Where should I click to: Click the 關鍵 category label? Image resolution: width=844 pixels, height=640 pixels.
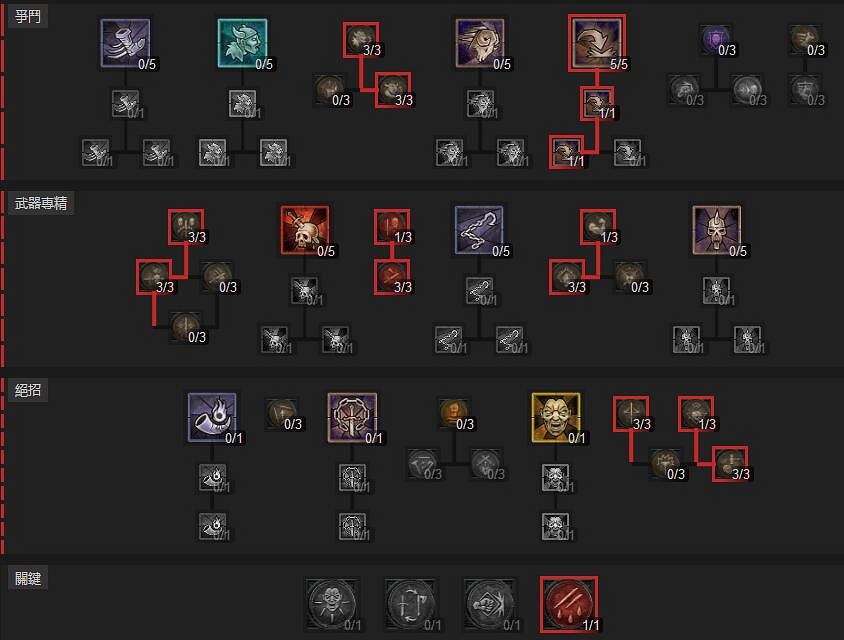point(28,578)
